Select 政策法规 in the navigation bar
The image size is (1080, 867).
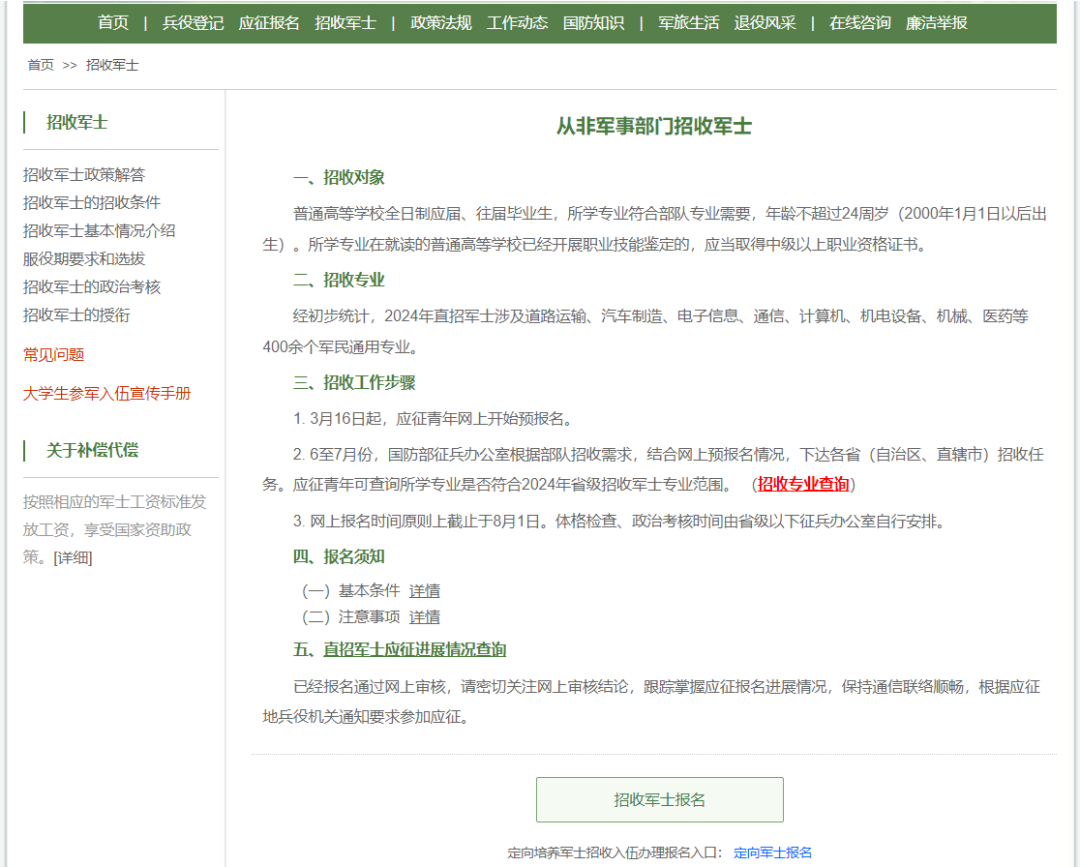point(441,23)
